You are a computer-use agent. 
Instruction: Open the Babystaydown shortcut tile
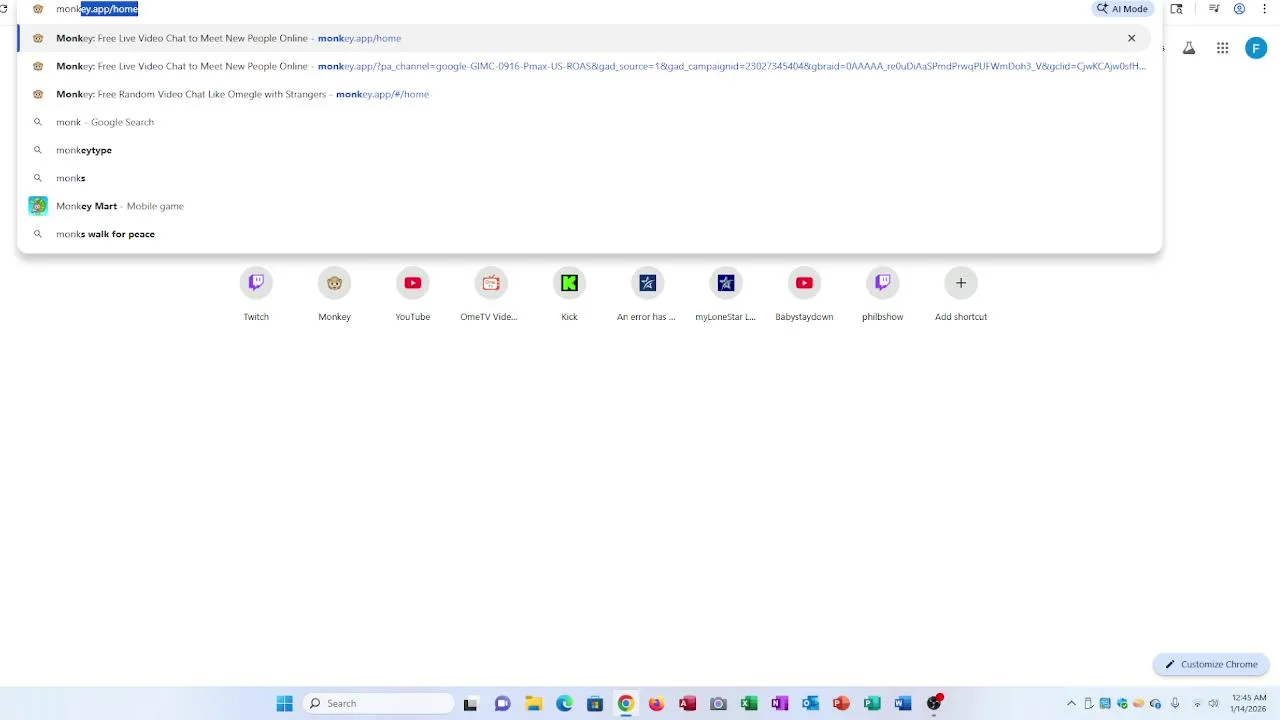[x=804, y=294]
